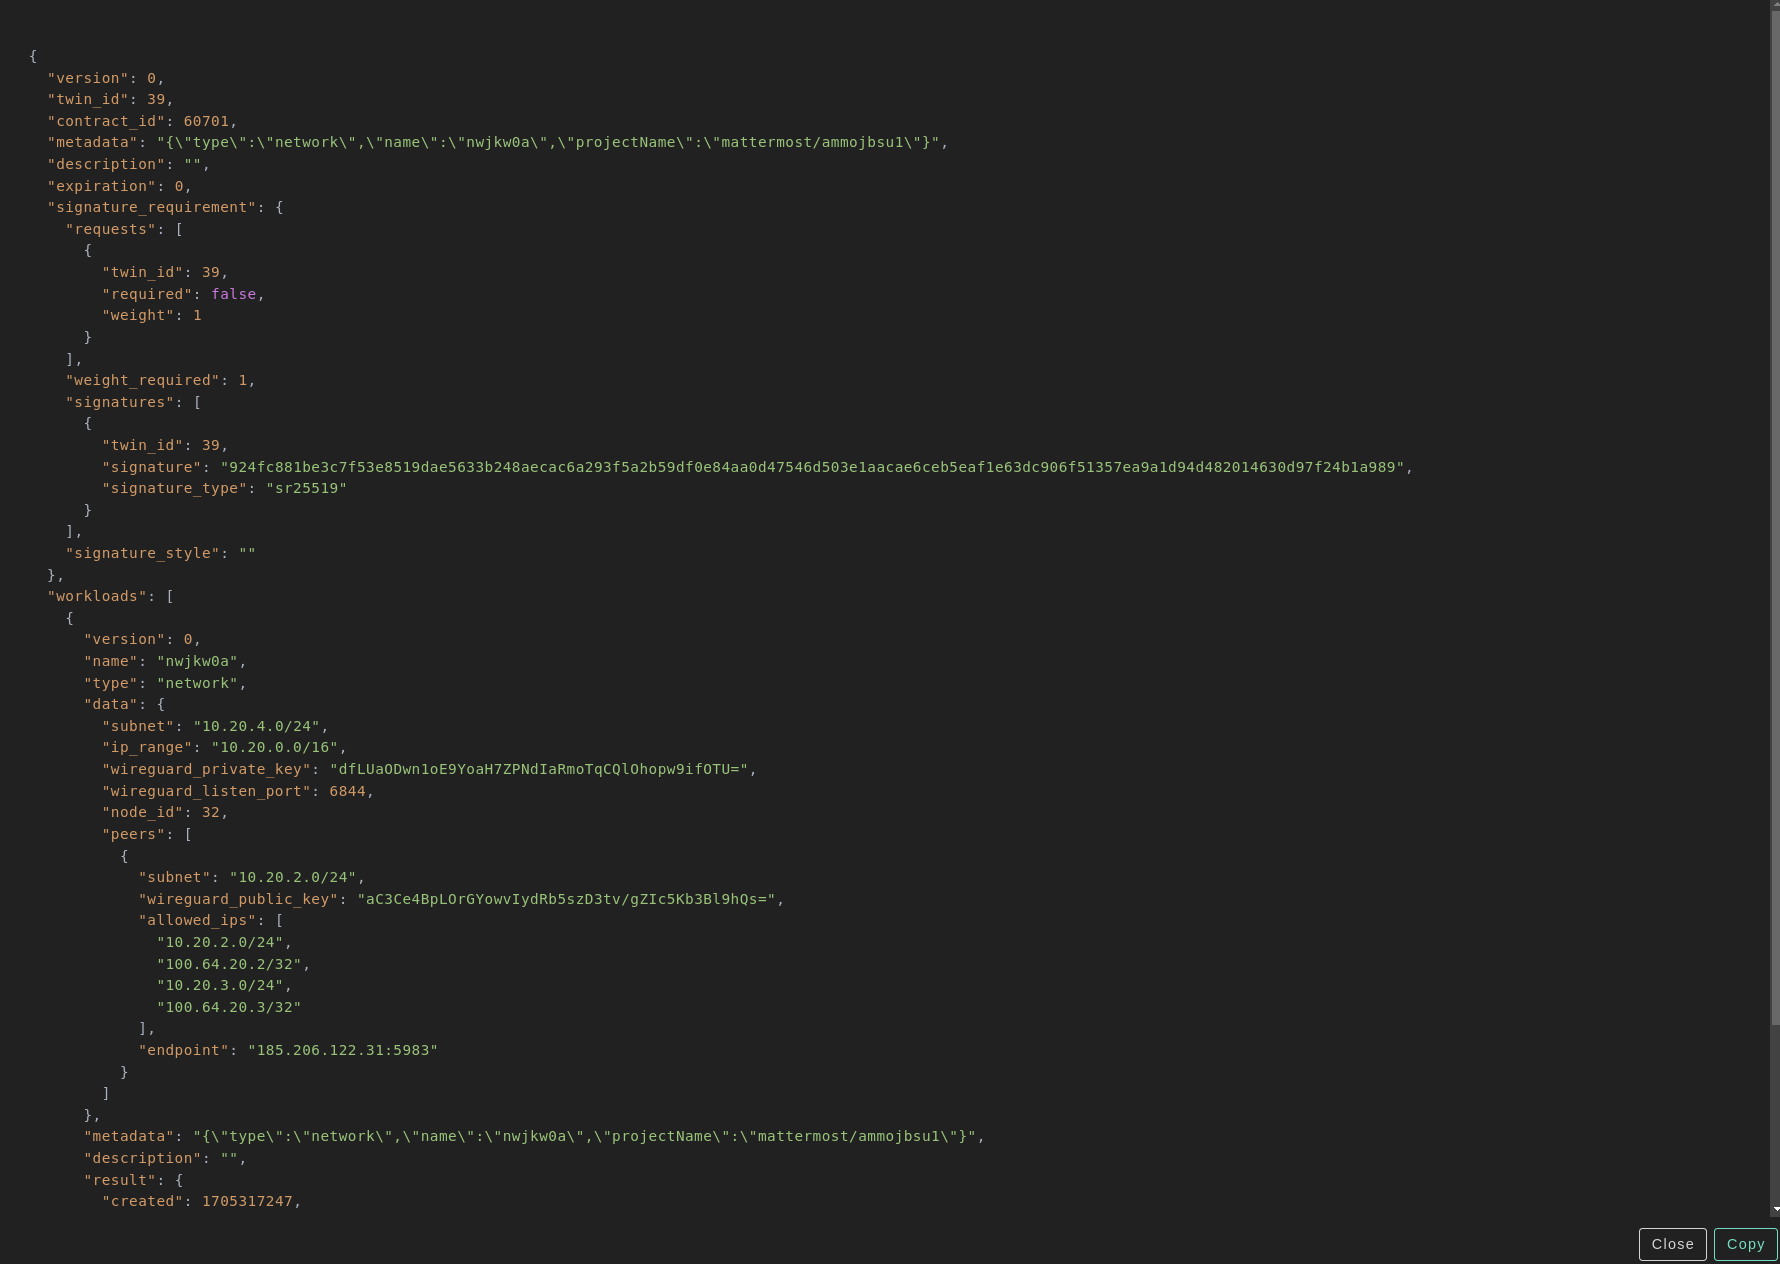Click the scrollbar down arrow
The height and width of the screenshot is (1264, 1780).
1775,1209
